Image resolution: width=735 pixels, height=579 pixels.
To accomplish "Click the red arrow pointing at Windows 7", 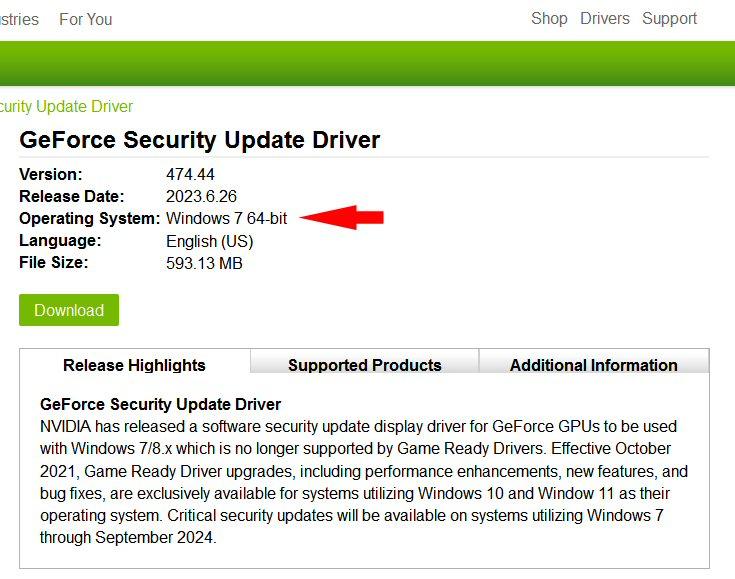I will point(342,218).
